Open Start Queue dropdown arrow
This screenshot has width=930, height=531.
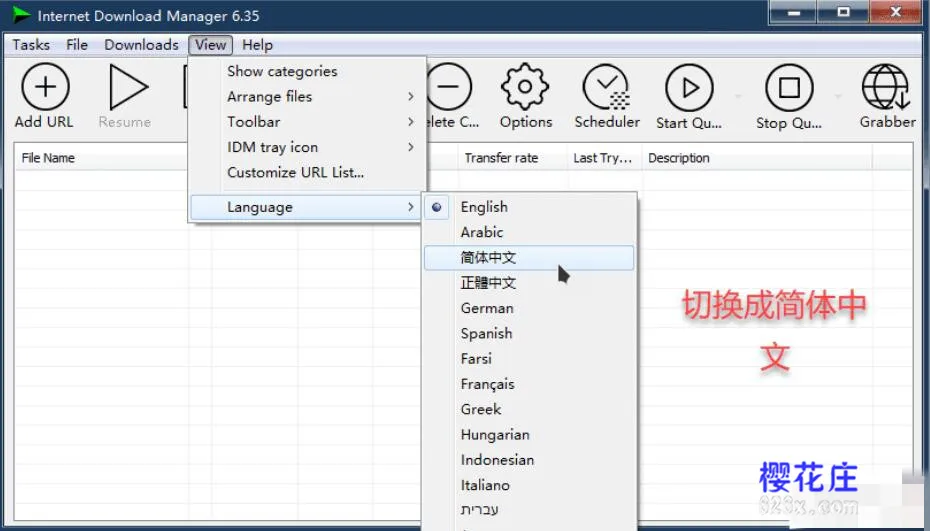[x=738, y=96]
